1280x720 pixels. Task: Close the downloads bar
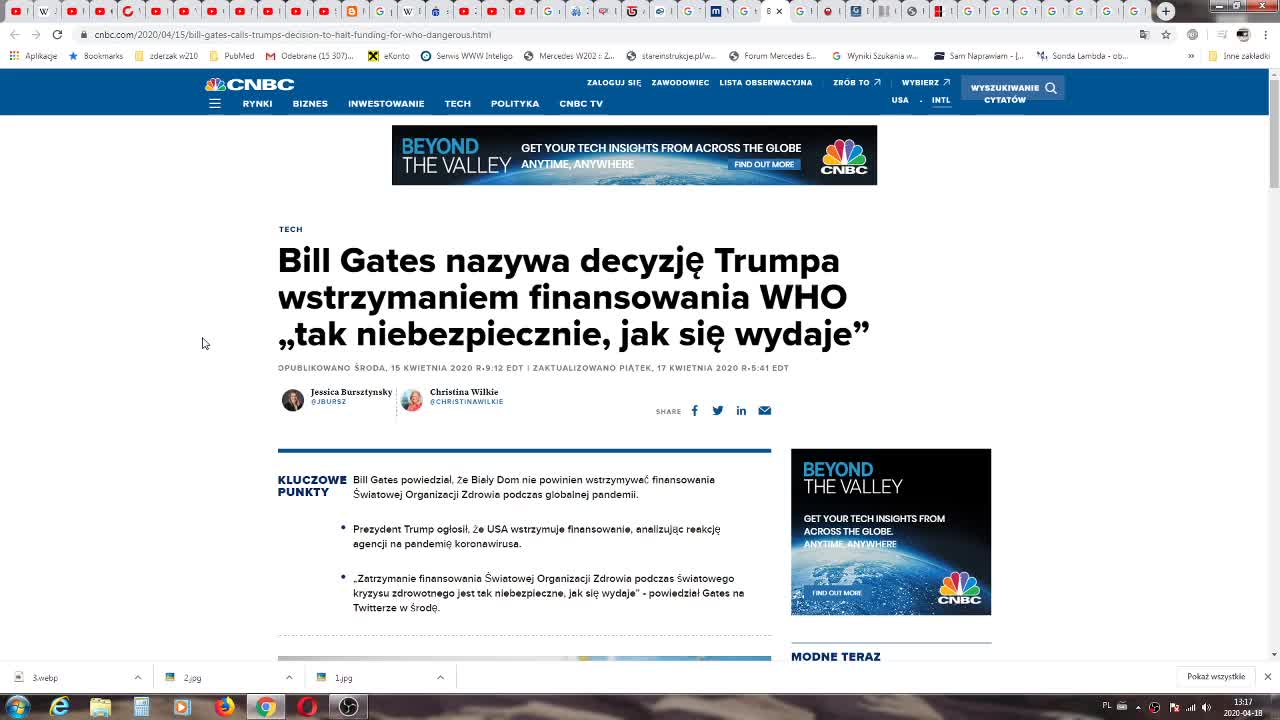(x=1267, y=677)
